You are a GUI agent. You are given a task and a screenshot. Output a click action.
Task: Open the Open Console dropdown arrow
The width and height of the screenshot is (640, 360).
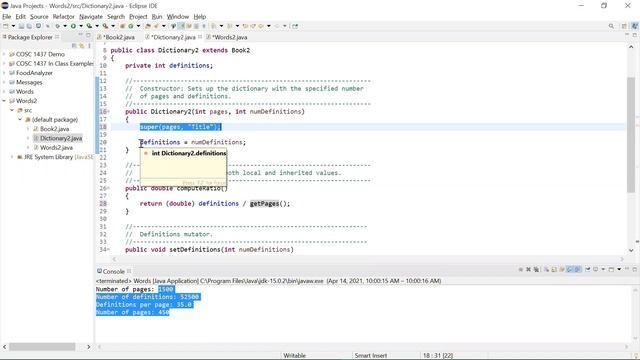coord(619,269)
